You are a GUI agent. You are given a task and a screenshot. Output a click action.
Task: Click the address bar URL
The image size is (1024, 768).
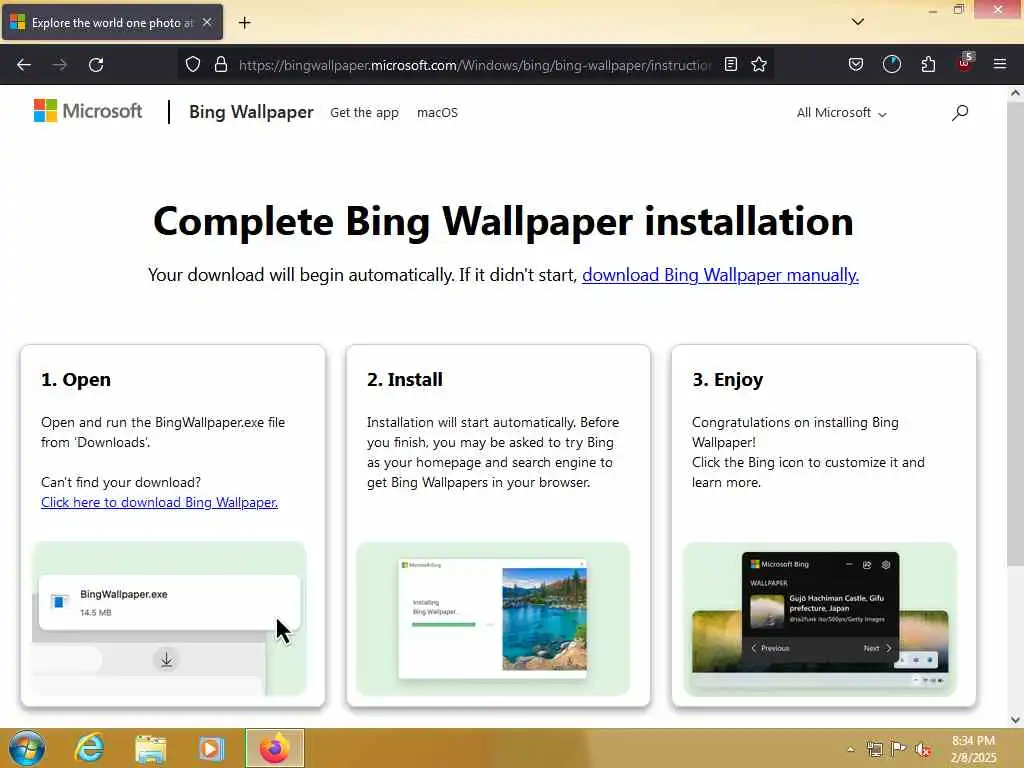click(475, 65)
